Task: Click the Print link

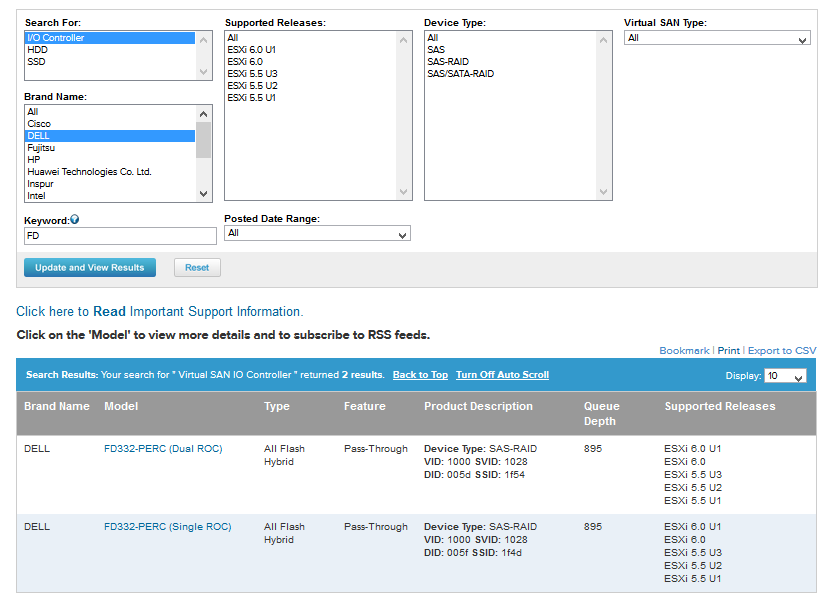Action: [728, 350]
